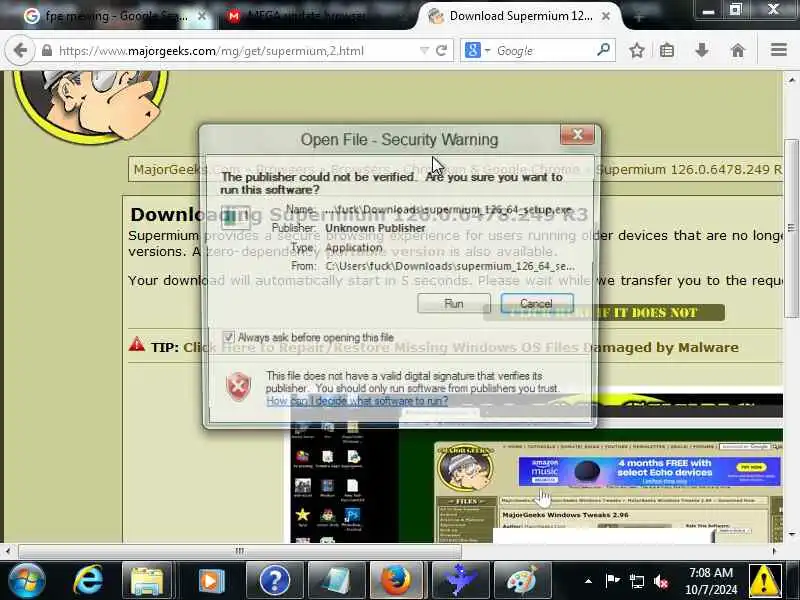This screenshot has width=800, height=600.
Task: Click the Firefox back arrow button
Action: tap(20, 51)
